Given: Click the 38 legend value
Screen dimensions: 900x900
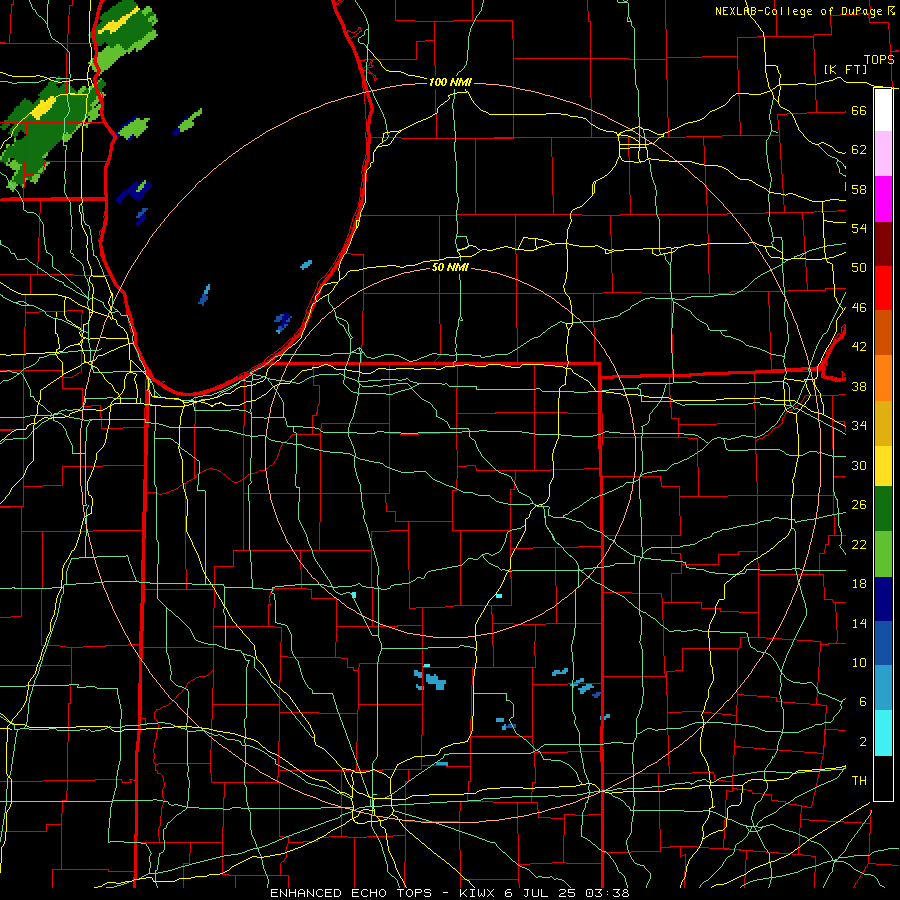Looking at the screenshot, I should tap(859, 386).
